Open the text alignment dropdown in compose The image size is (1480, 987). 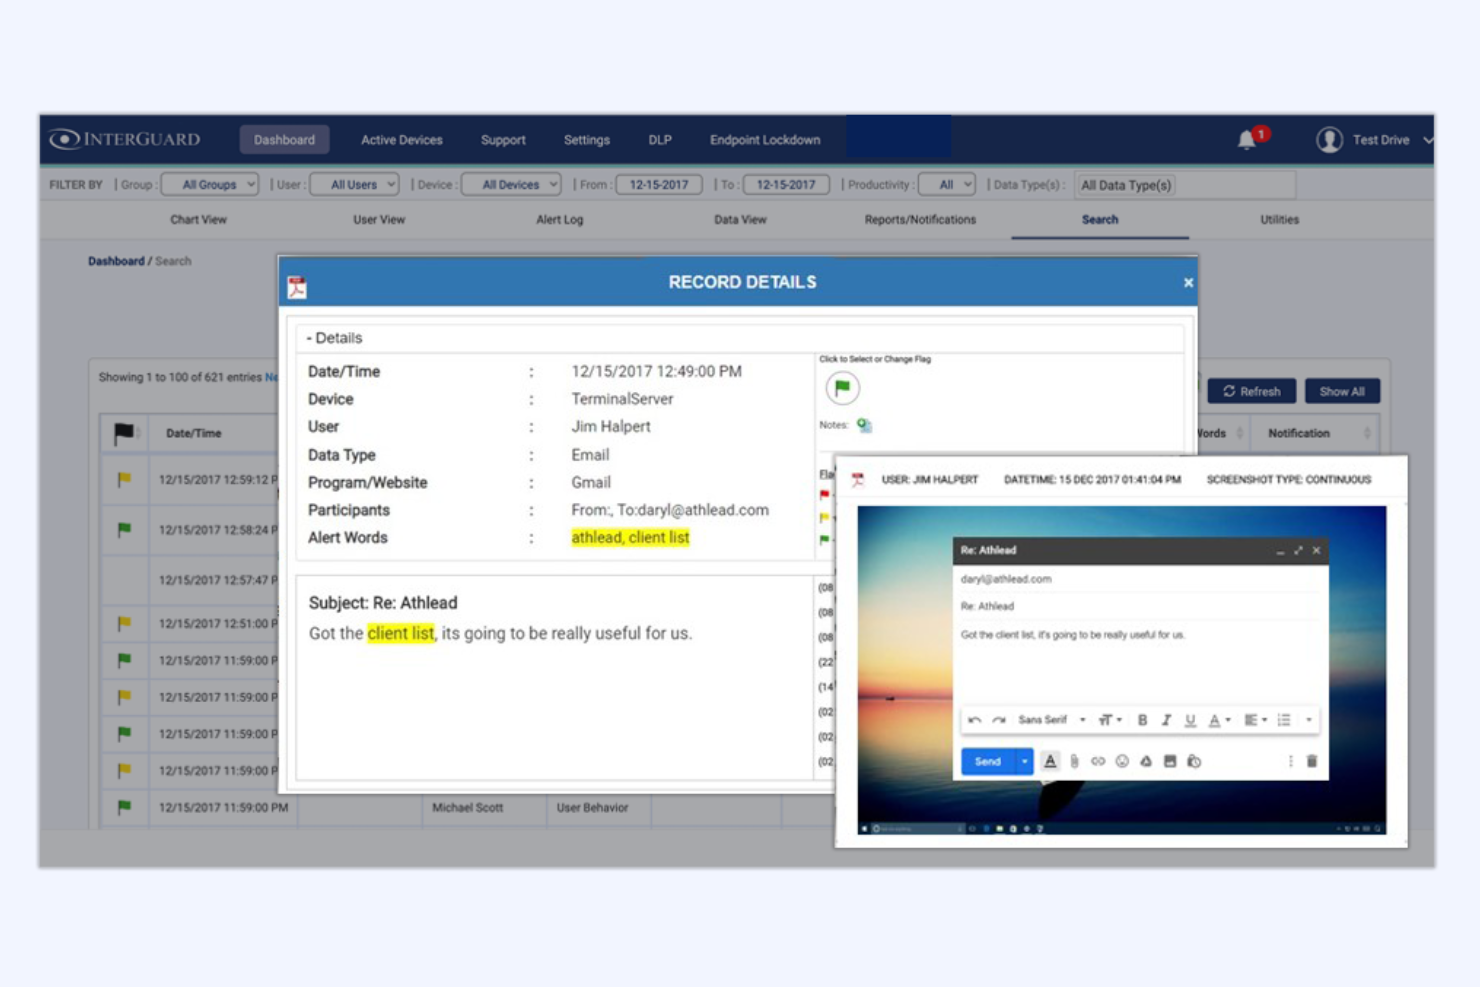[1255, 720]
